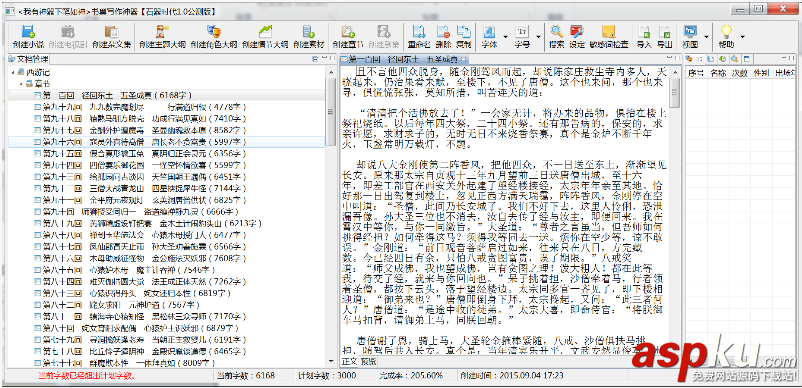This screenshot has width=802, height=388.
Task: Click the 名称 column header
Action: (718, 73)
